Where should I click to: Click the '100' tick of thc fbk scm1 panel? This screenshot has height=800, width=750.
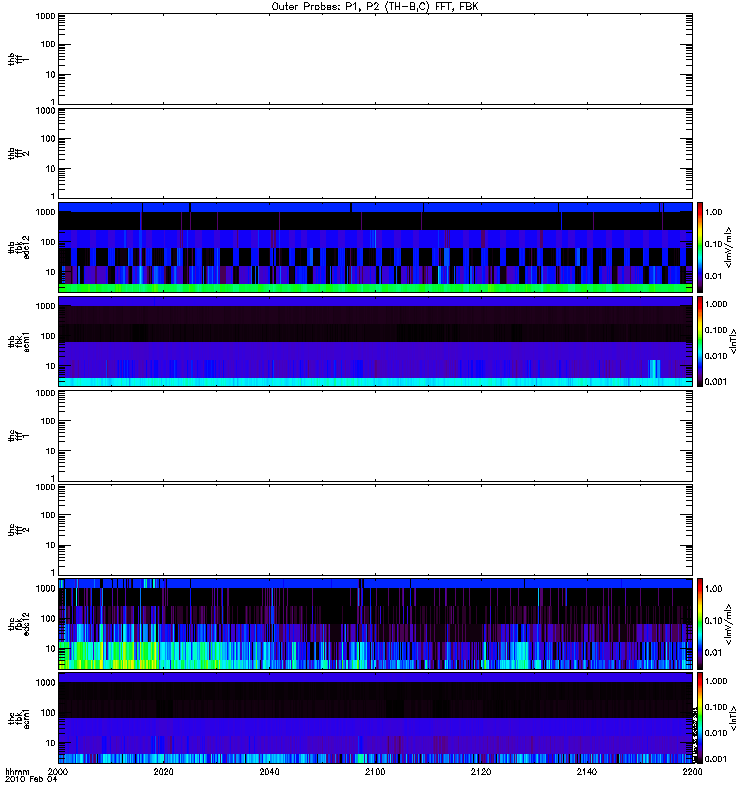point(48,713)
